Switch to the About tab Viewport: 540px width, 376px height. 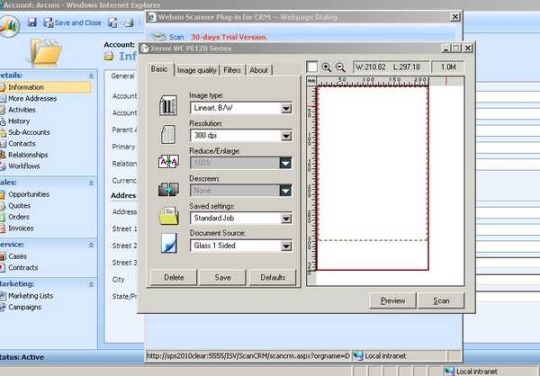click(259, 70)
